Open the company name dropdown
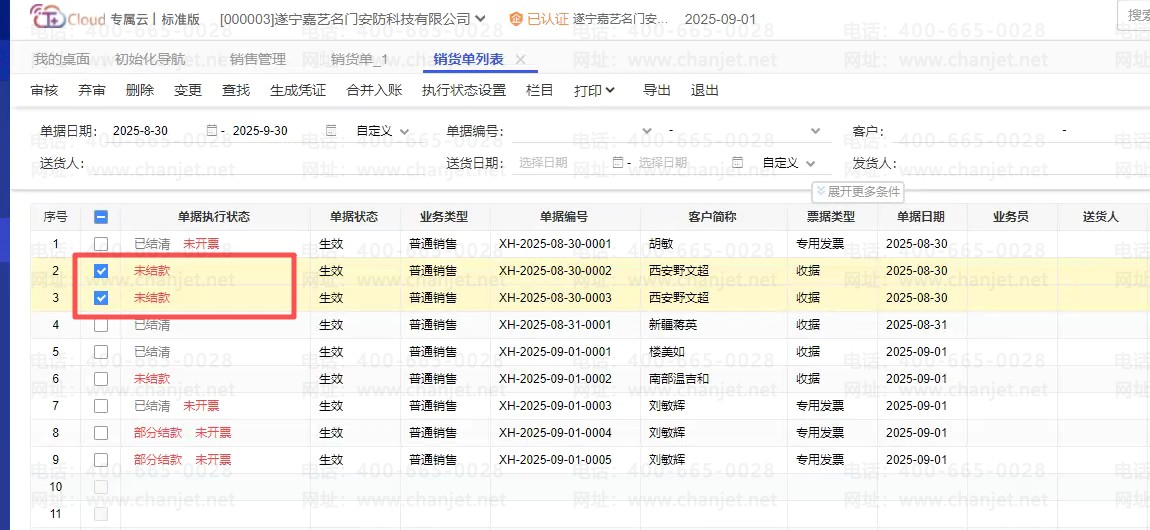This screenshot has width=1150, height=530. [481, 18]
